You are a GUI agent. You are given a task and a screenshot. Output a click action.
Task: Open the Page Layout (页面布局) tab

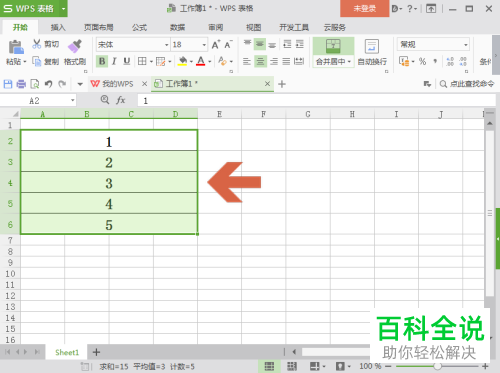click(x=98, y=27)
